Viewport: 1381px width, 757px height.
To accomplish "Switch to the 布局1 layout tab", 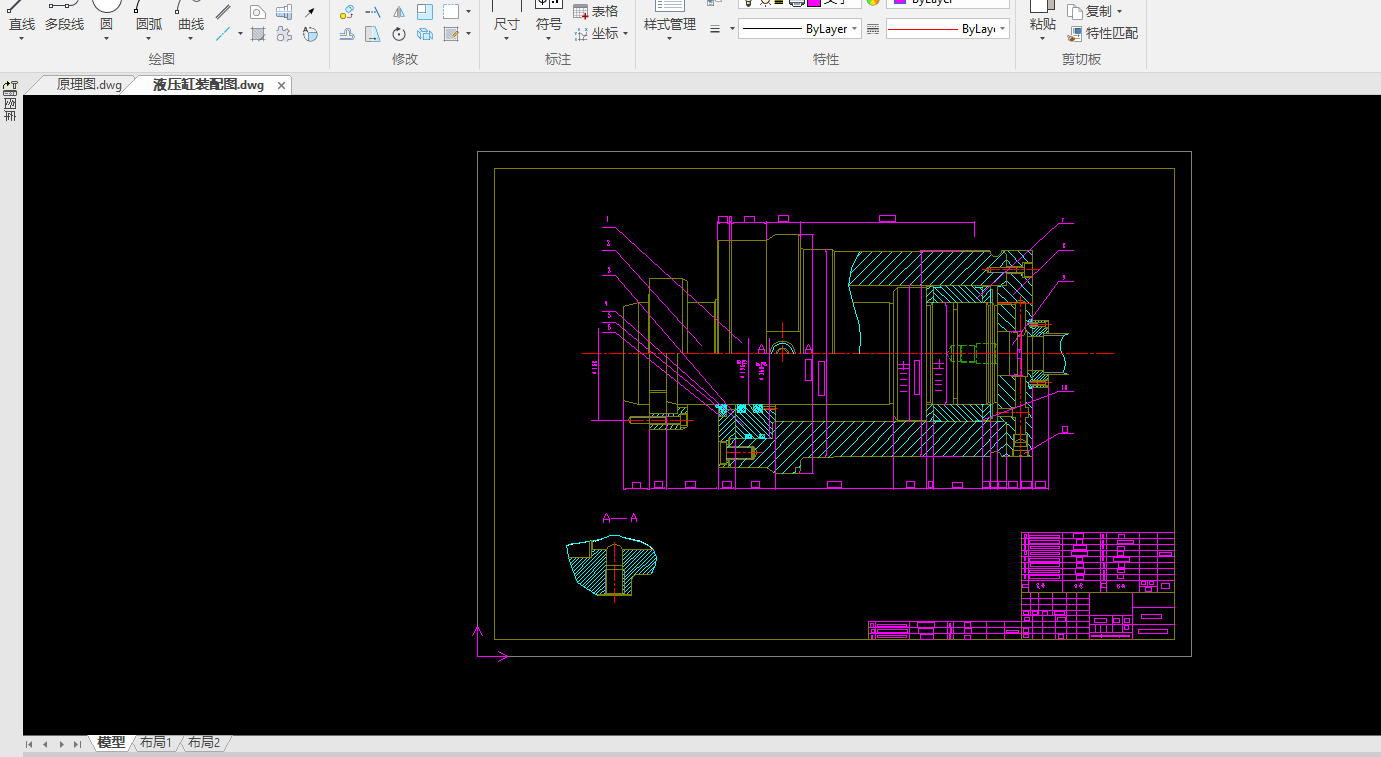I will click(x=155, y=743).
